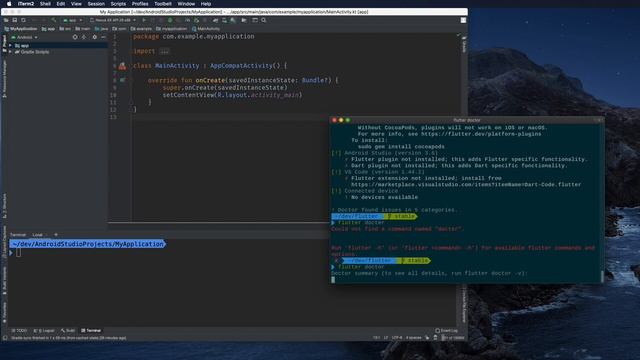Image resolution: width=640 pixels, height=360 pixels.
Task: Open Project panel gear settings icon
Action: click(x=95, y=37)
